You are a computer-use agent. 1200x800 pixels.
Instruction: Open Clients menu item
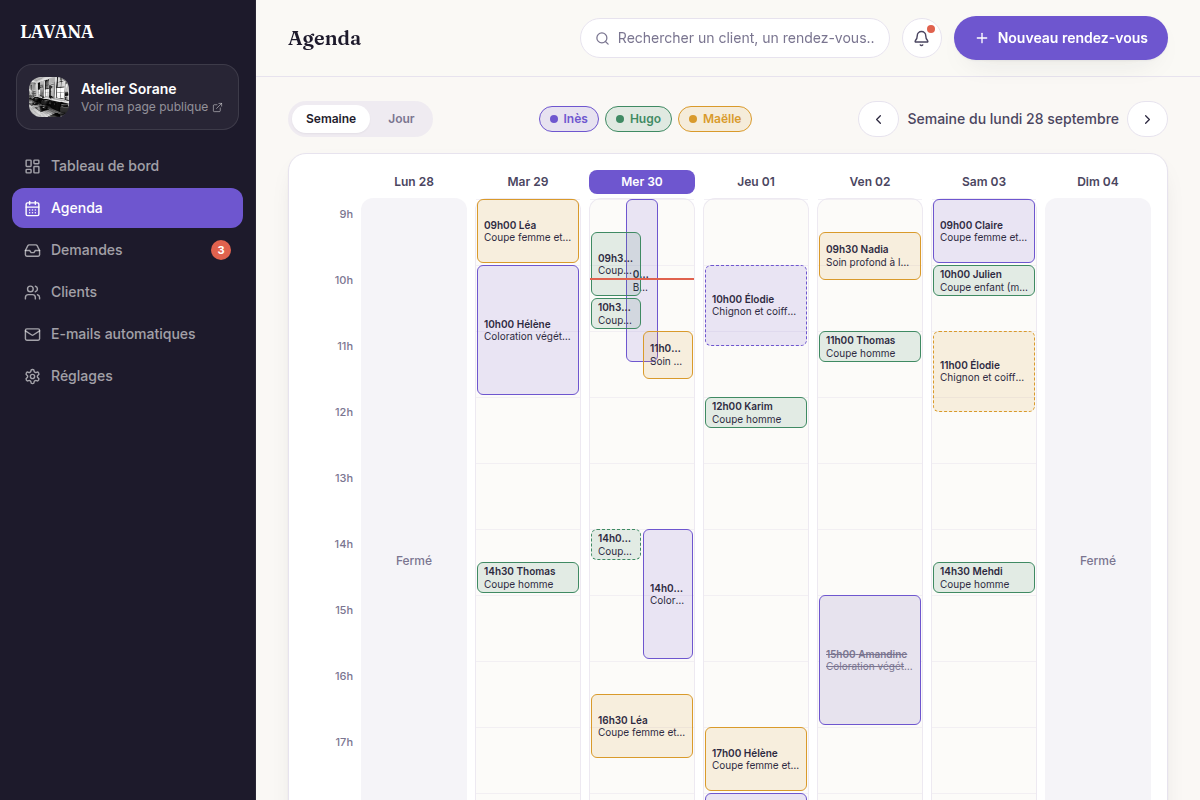[x=127, y=292]
